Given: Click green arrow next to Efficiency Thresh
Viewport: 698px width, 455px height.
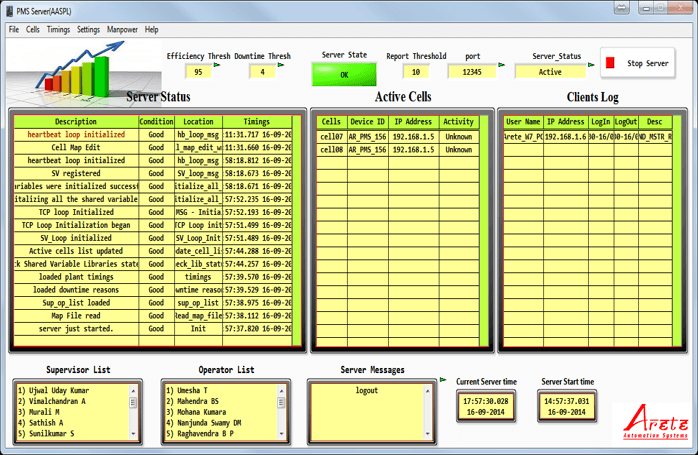Looking at the screenshot, I should coord(217,65).
